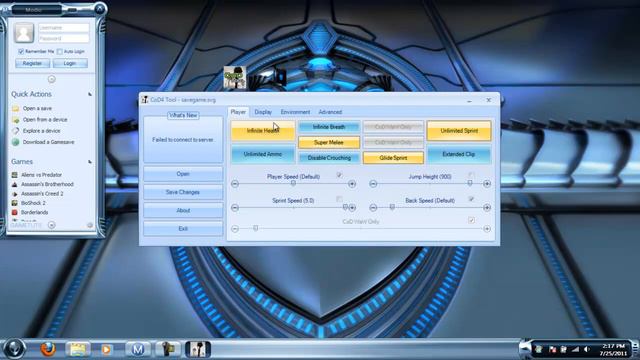Click the volume speaker icon in system tray
640x360 pixels.
click(587, 349)
